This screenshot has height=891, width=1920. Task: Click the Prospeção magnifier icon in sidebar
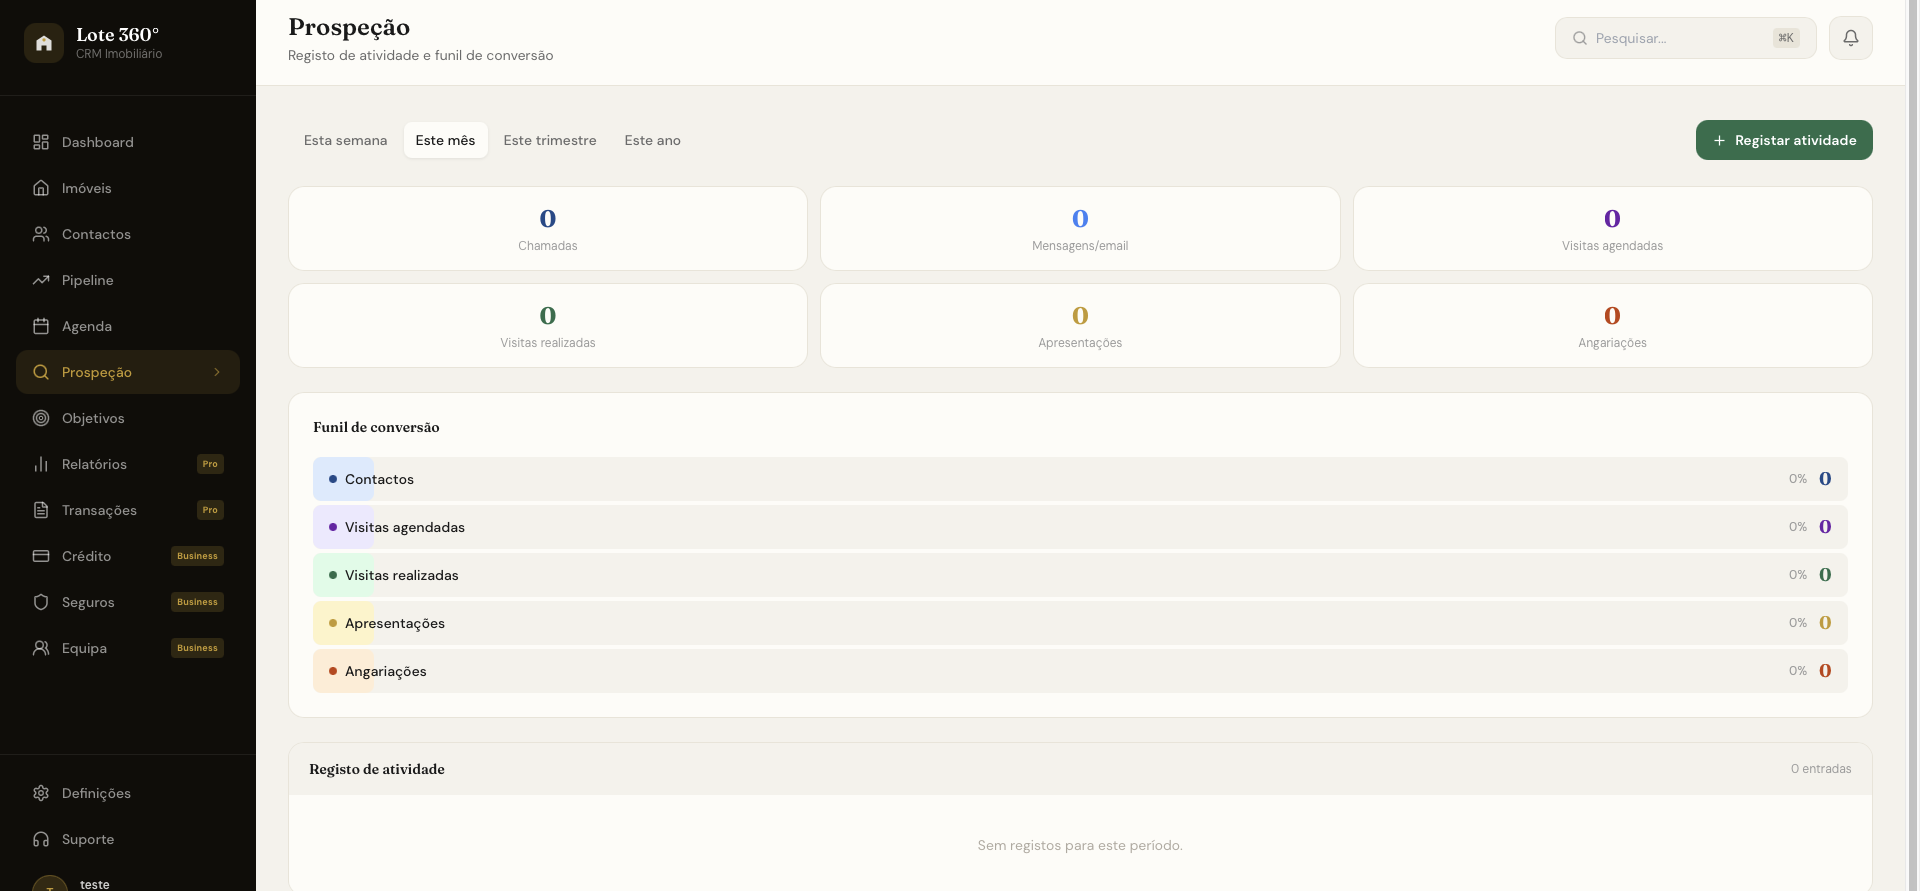tap(41, 372)
